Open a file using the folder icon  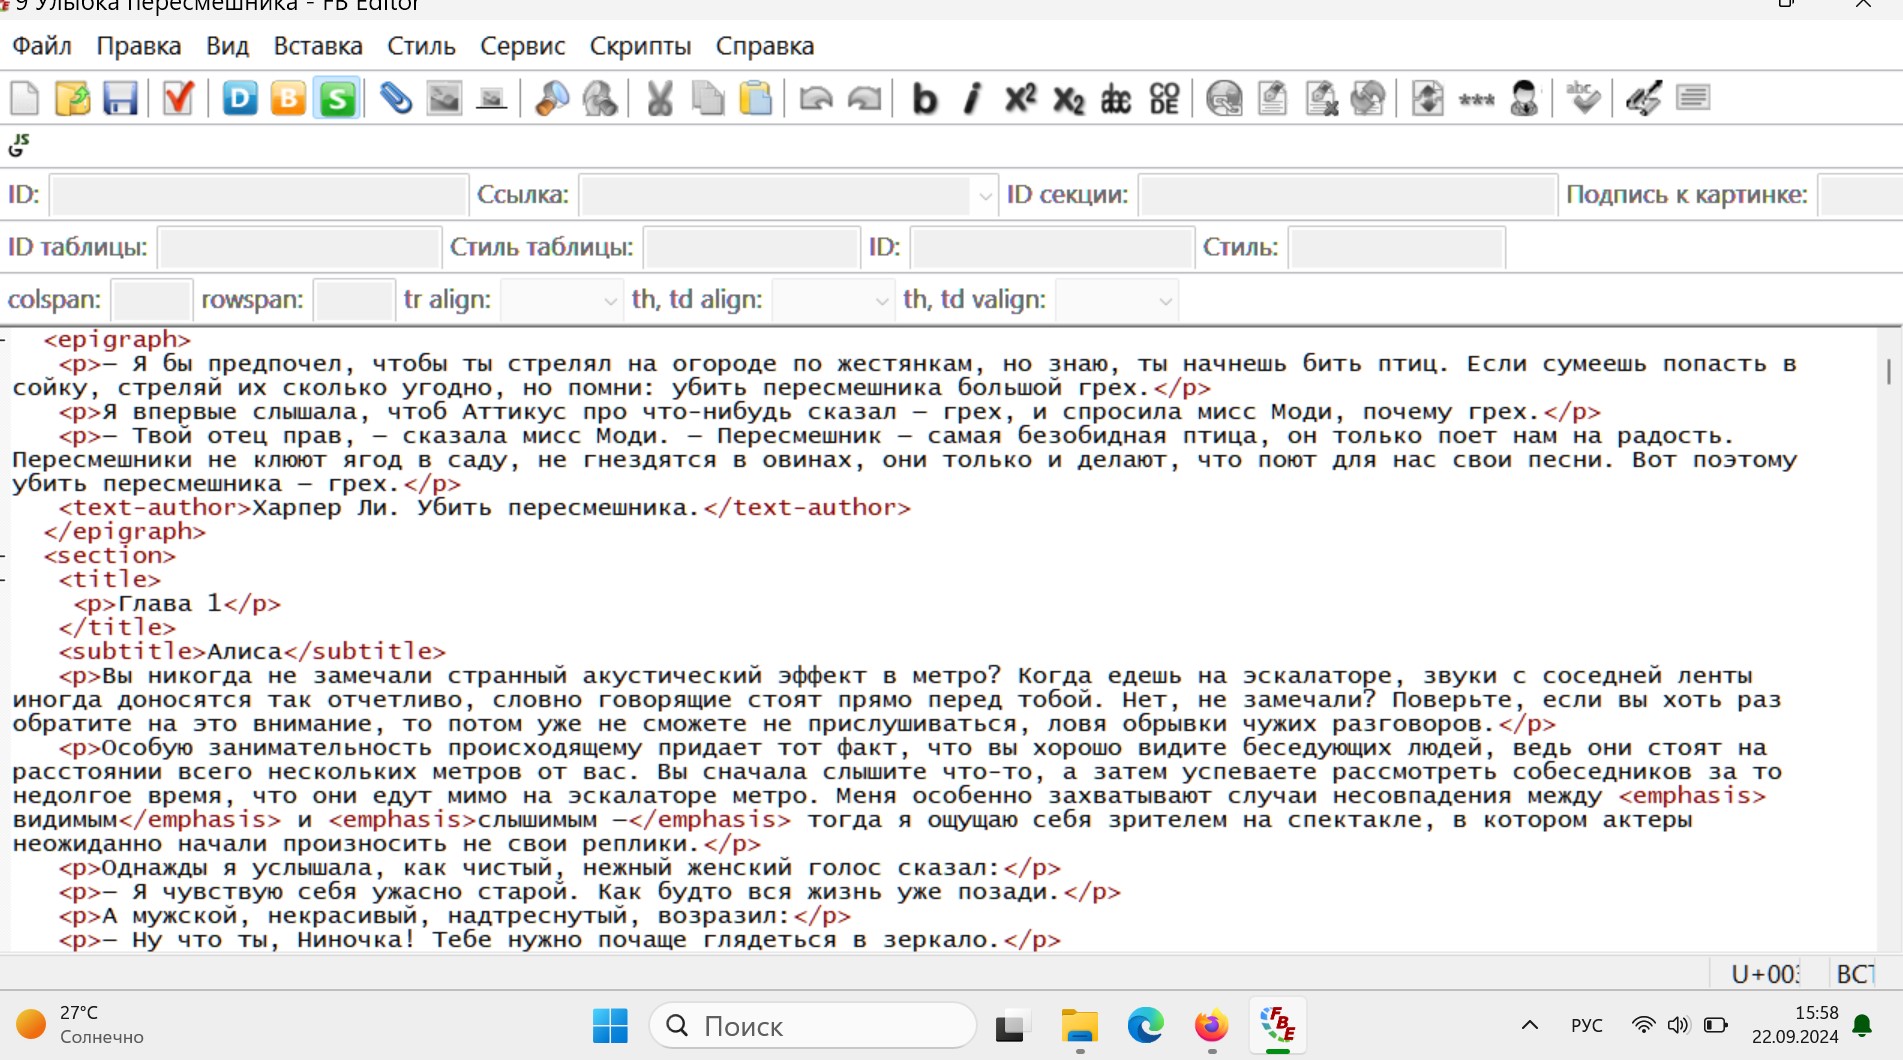pos(72,98)
